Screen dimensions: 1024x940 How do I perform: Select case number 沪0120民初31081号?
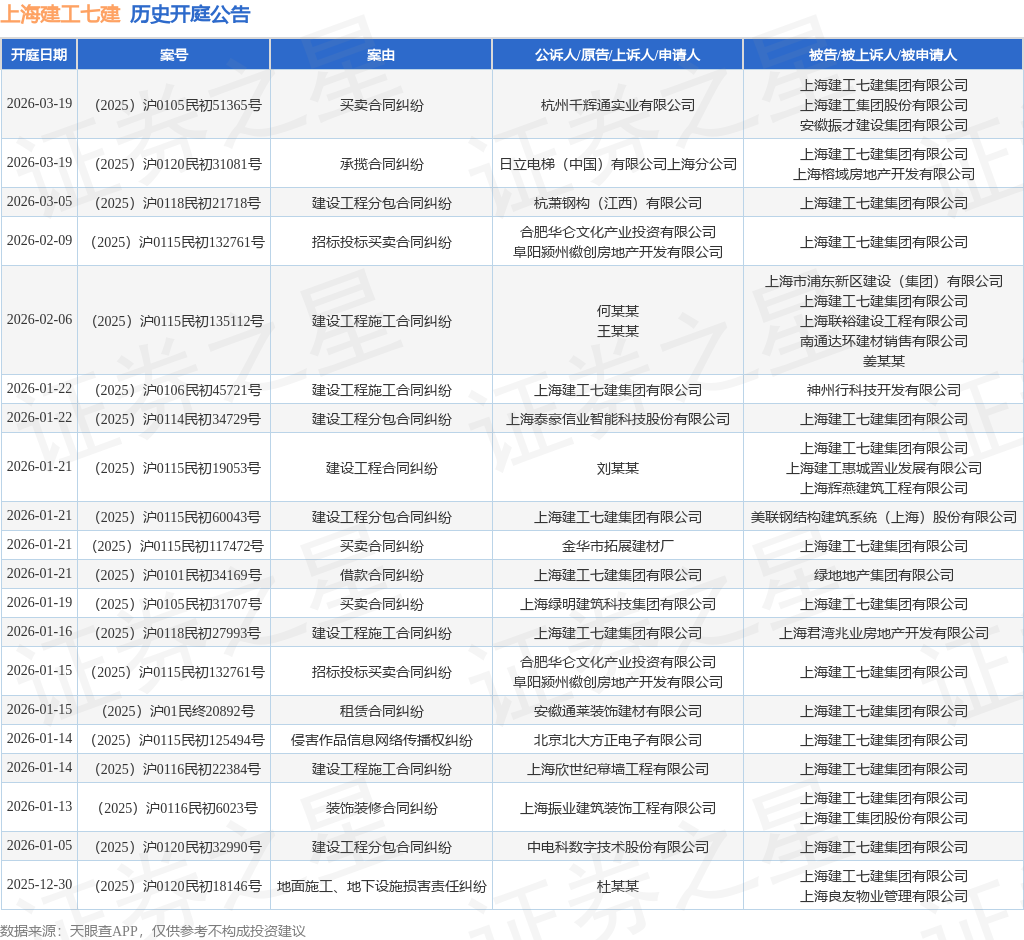(x=178, y=164)
